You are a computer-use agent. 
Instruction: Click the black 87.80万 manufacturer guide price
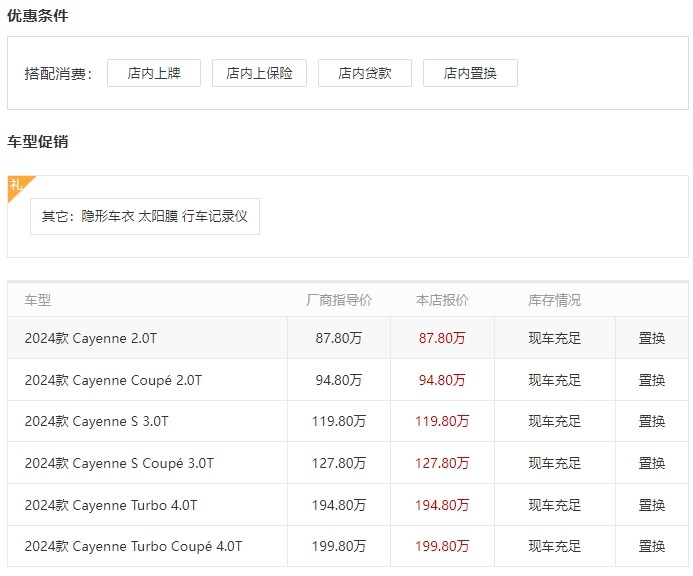[x=339, y=338]
